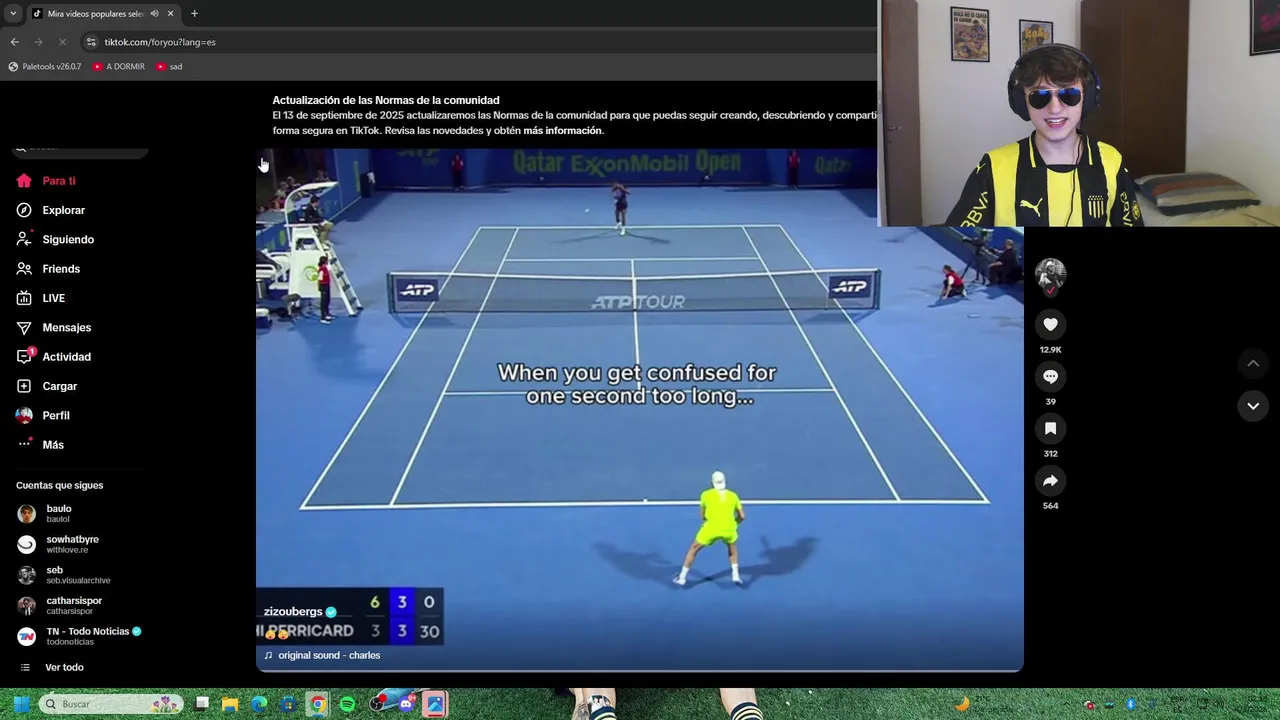The image size is (1280, 720).
Task: Open the sad bookmark
Action: click(169, 67)
